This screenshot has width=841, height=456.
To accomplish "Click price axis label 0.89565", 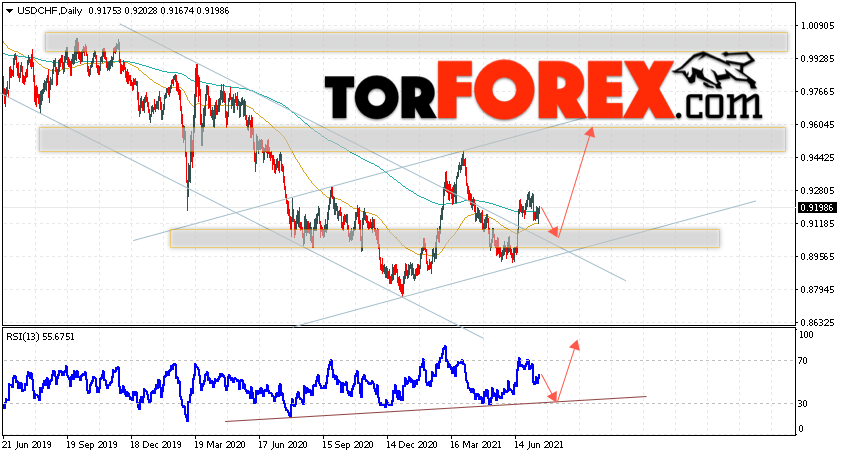I will pyautogui.click(x=817, y=256).
